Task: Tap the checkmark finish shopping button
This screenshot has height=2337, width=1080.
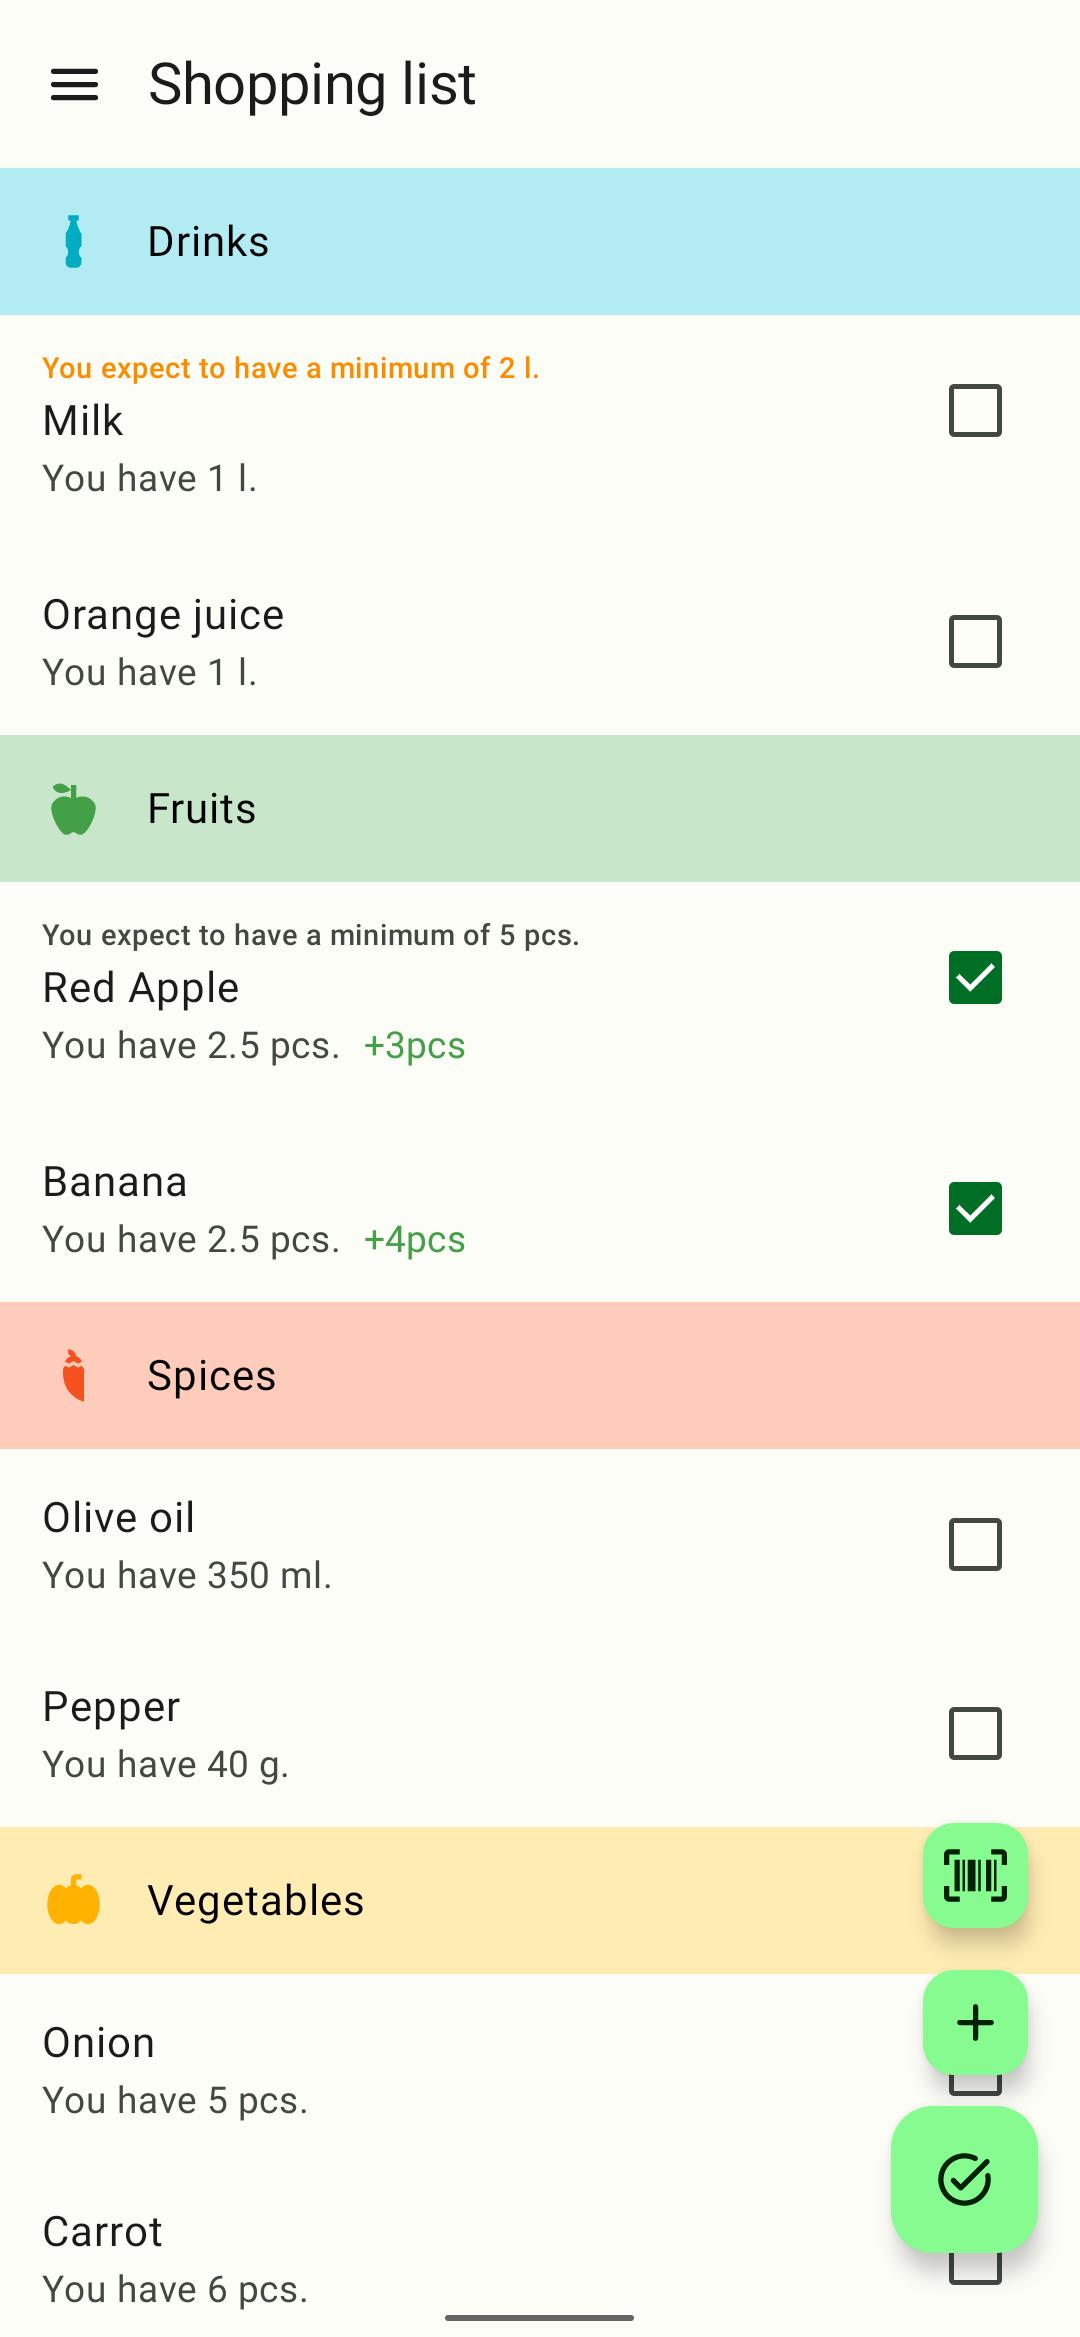Action: pyautogui.click(x=964, y=2179)
